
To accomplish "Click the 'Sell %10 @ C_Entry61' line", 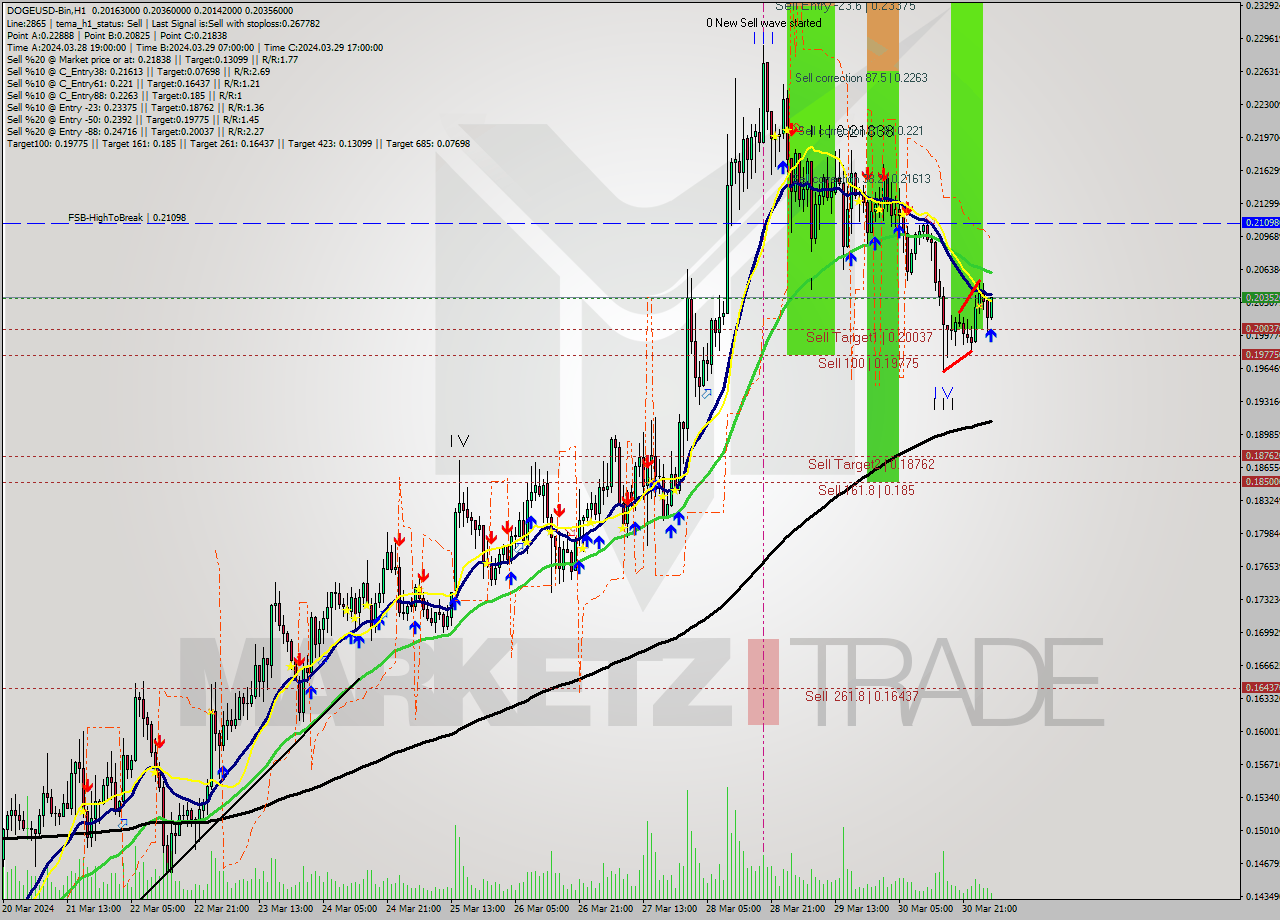I will 134,83.
